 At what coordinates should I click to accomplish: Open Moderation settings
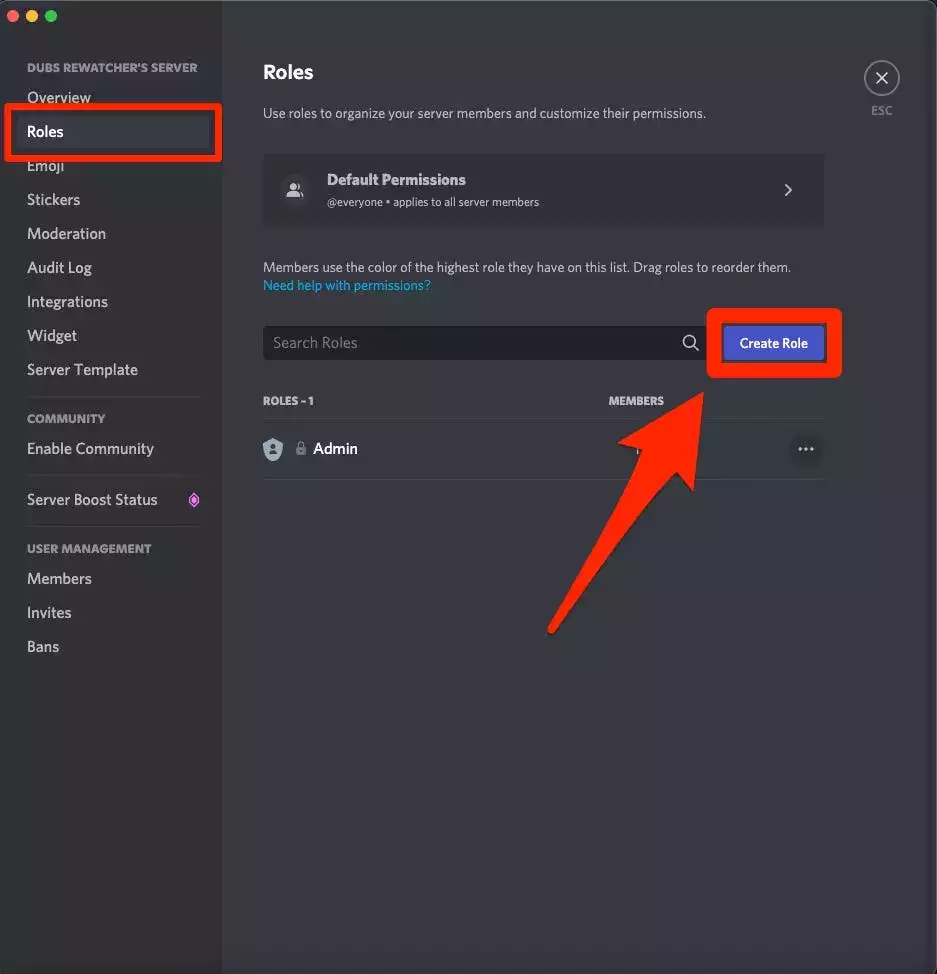(x=66, y=234)
